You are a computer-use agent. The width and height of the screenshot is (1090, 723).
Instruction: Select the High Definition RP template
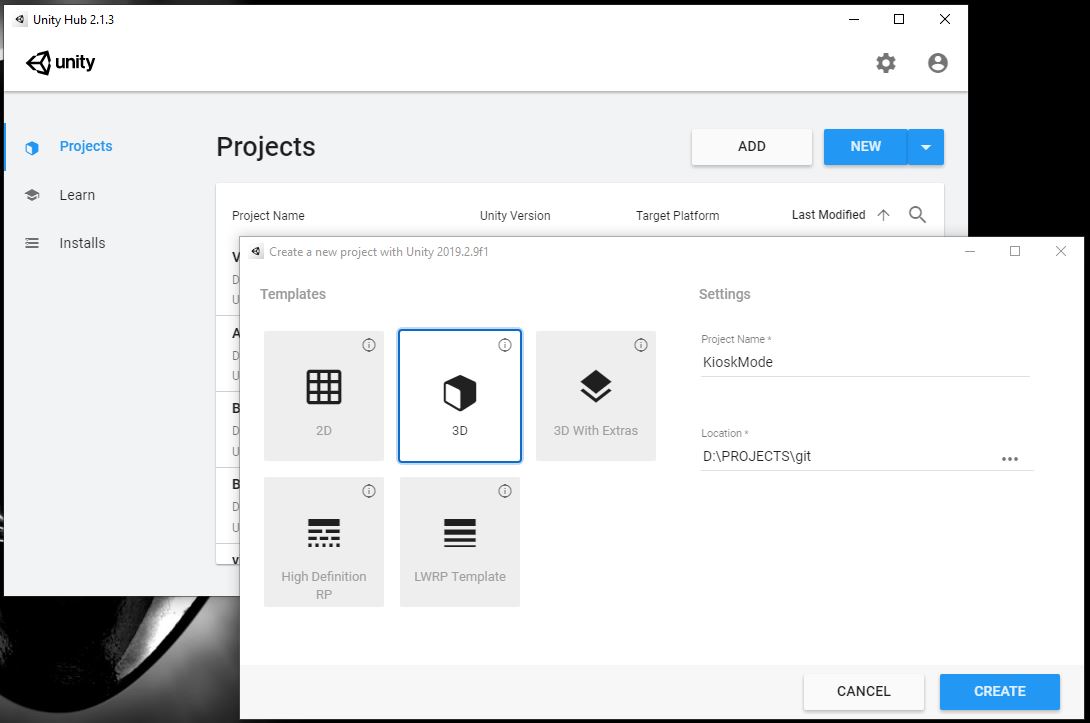324,542
